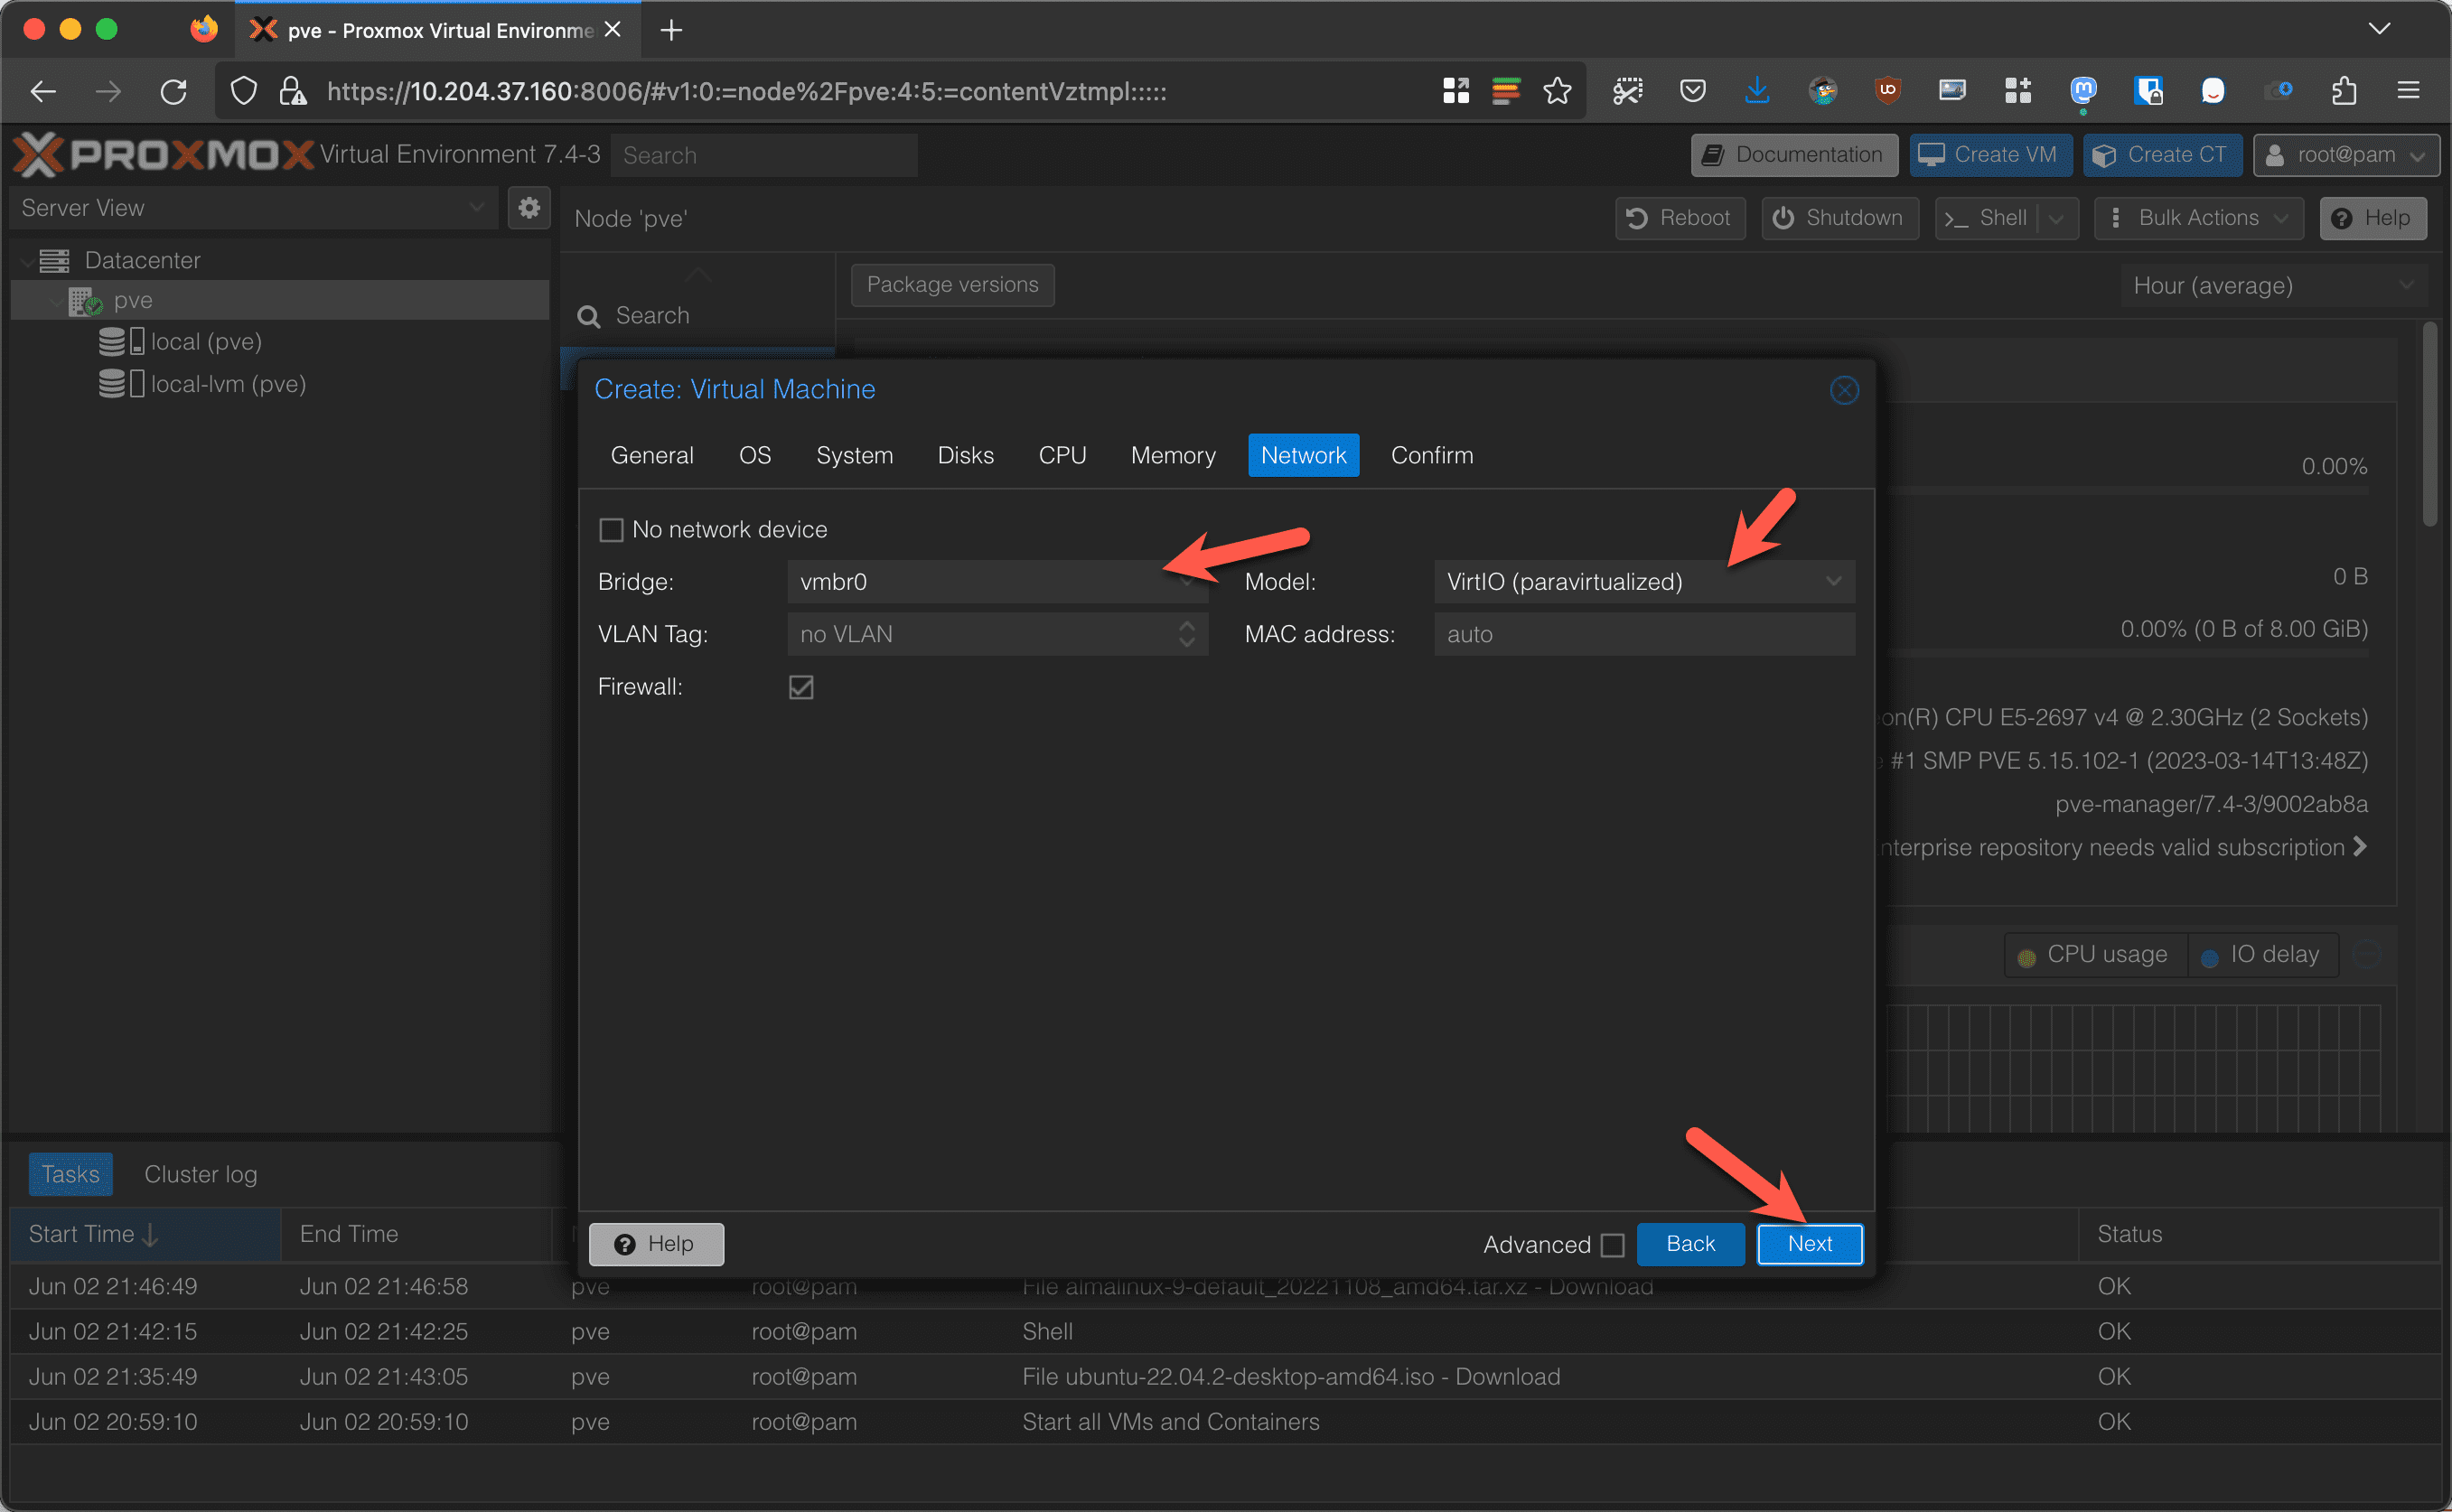Reload the page with the refresh icon
Image resolution: width=2452 pixels, height=1512 pixels.
pyautogui.click(x=174, y=91)
